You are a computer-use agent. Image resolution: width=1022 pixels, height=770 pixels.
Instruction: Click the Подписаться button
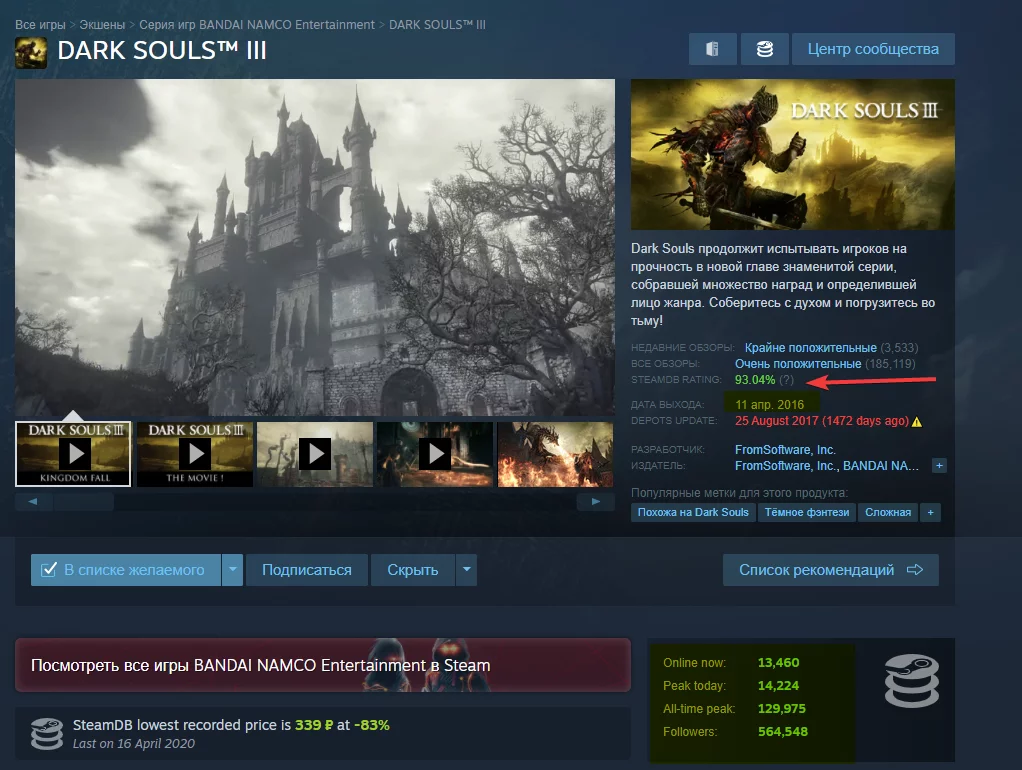307,570
